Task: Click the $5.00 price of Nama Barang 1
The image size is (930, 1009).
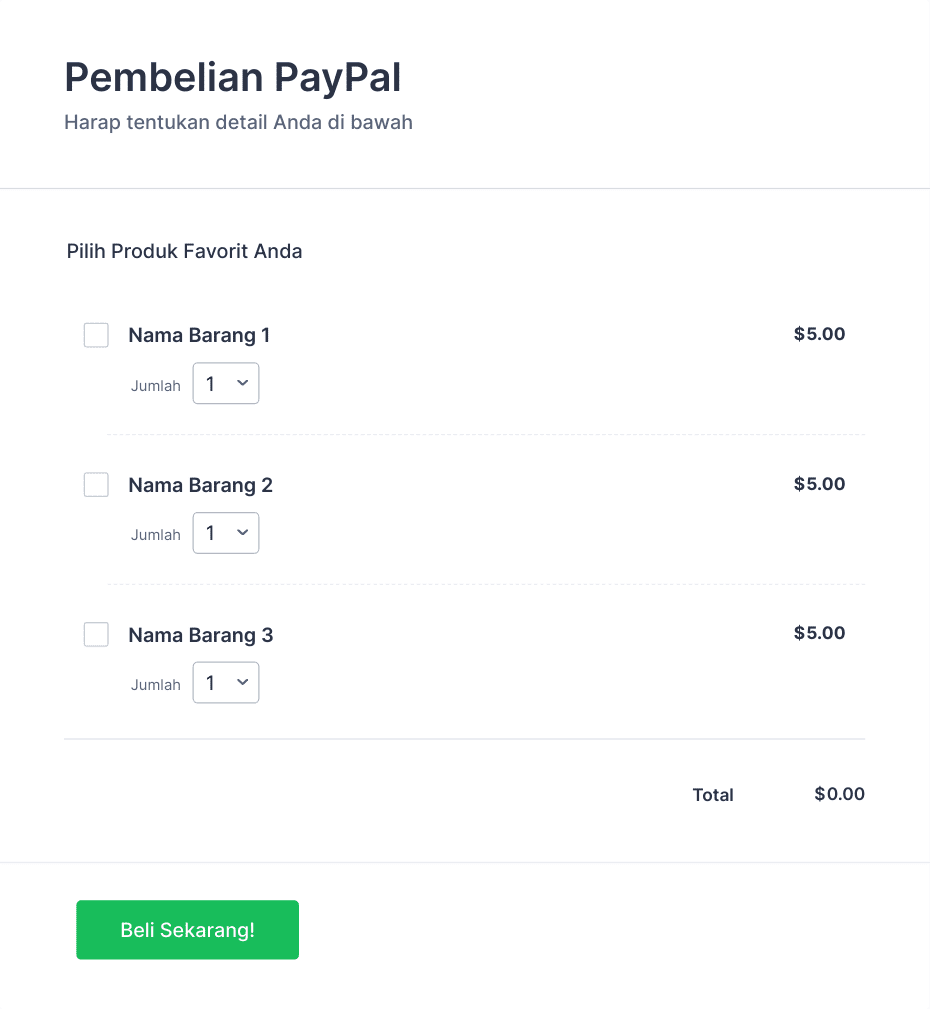Action: (x=819, y=334)
